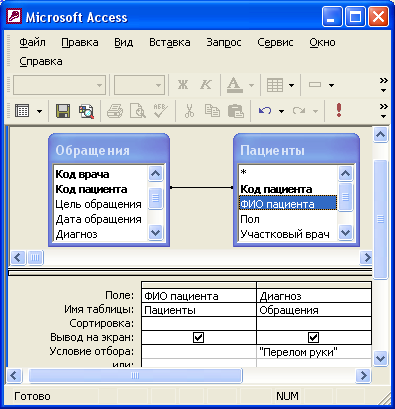Open View button dropdown arrow
The height and width of the screenshot is (409, 395).
pos(39,111)
